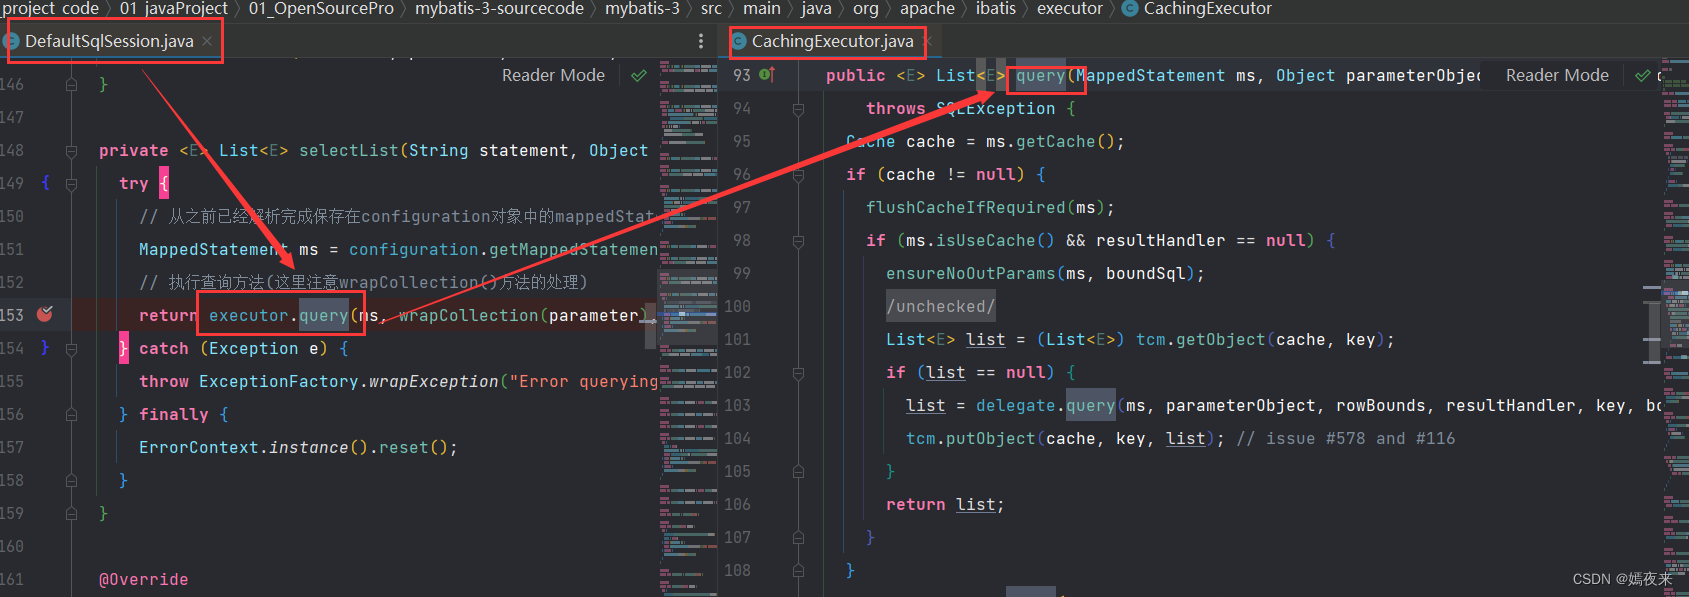Click ms.getCache() on line 95
Screen dimensions: 1689x597
pos(1050,141)
